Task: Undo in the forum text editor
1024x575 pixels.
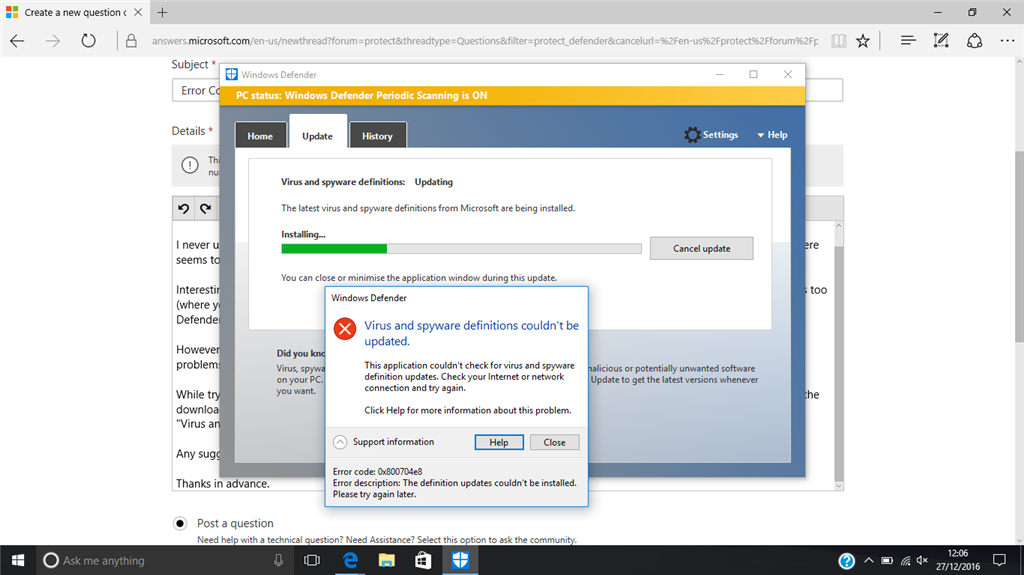Action: coord(184,208)
